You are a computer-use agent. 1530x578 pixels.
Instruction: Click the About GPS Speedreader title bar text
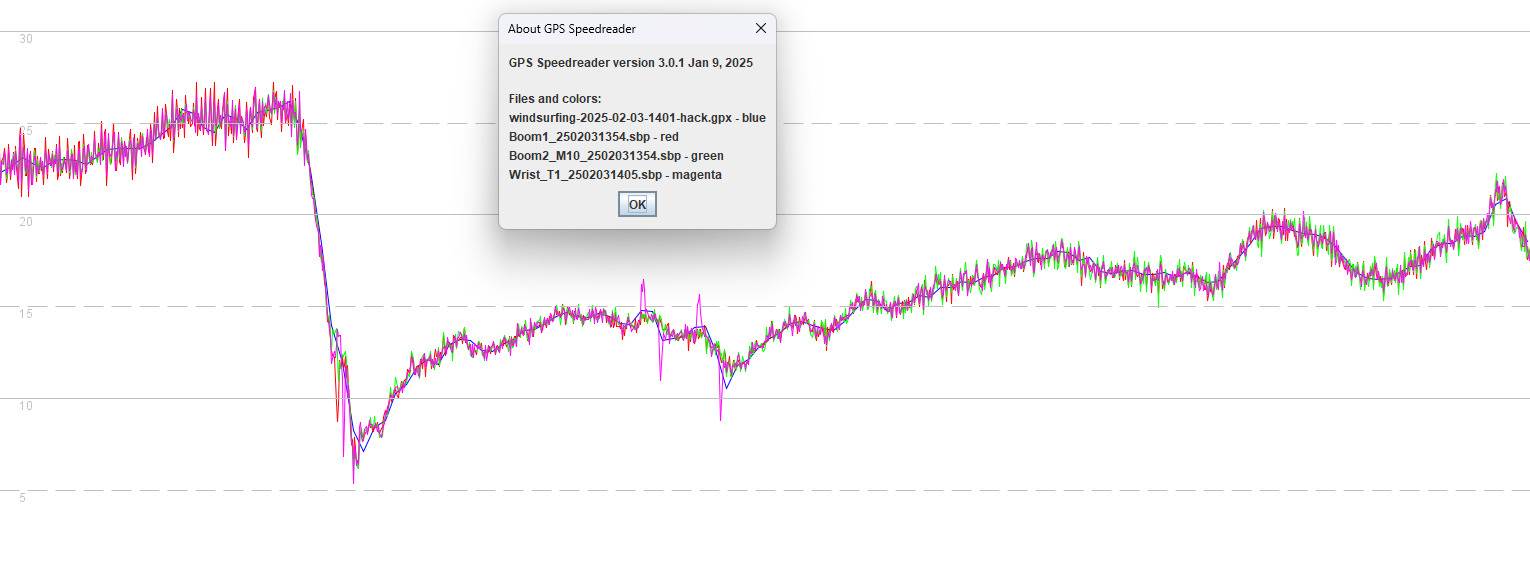(571, 29)
